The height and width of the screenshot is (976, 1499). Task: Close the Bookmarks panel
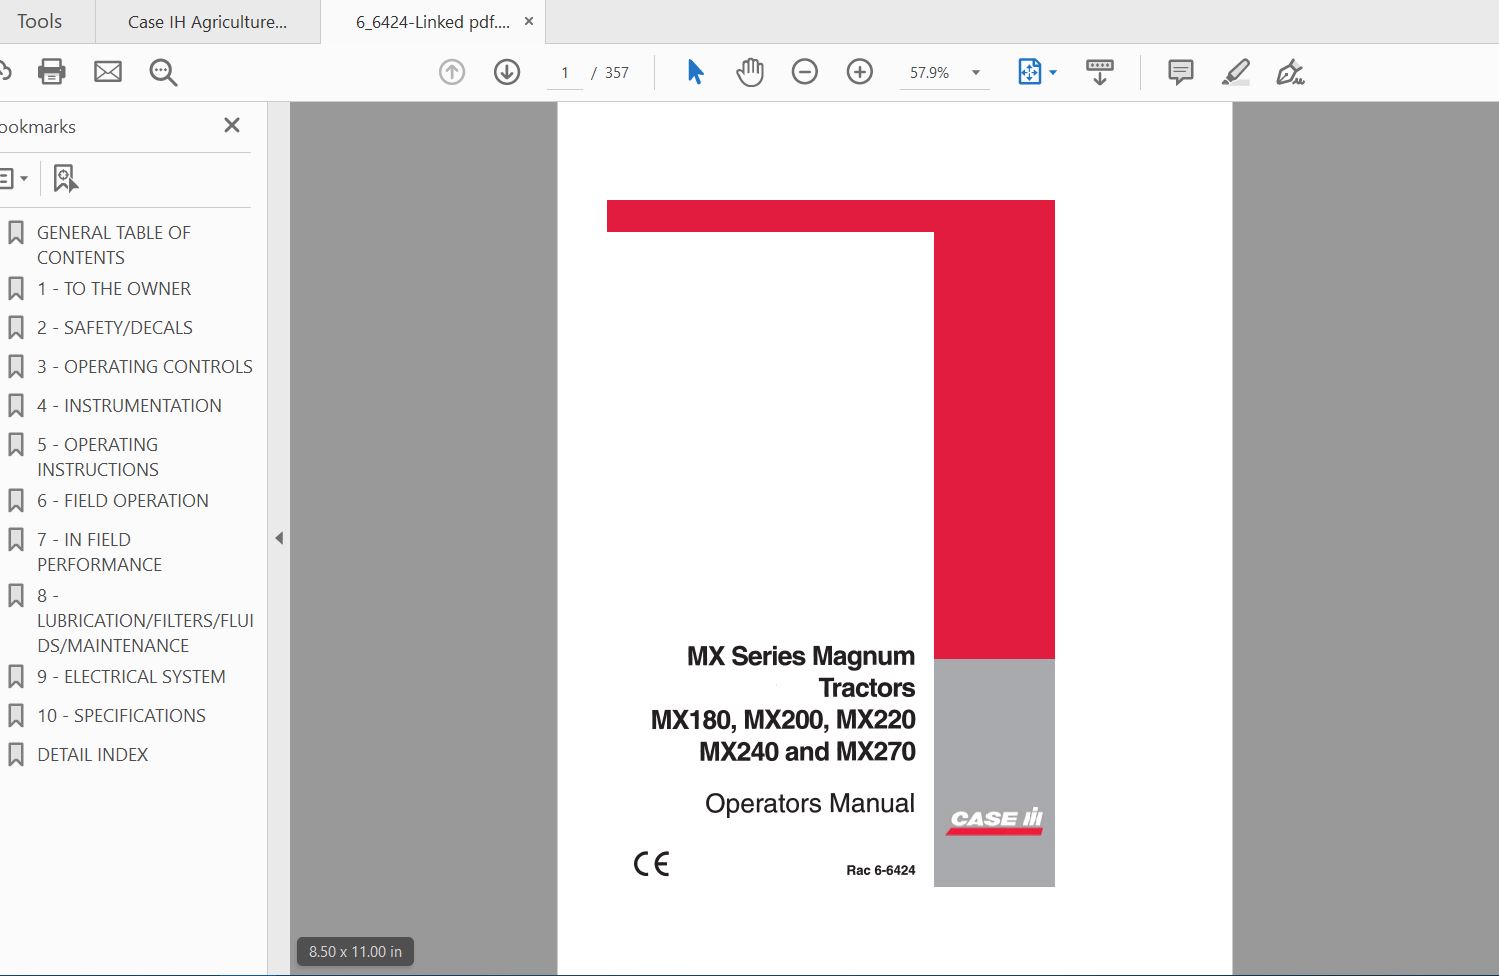pos(232,125)
